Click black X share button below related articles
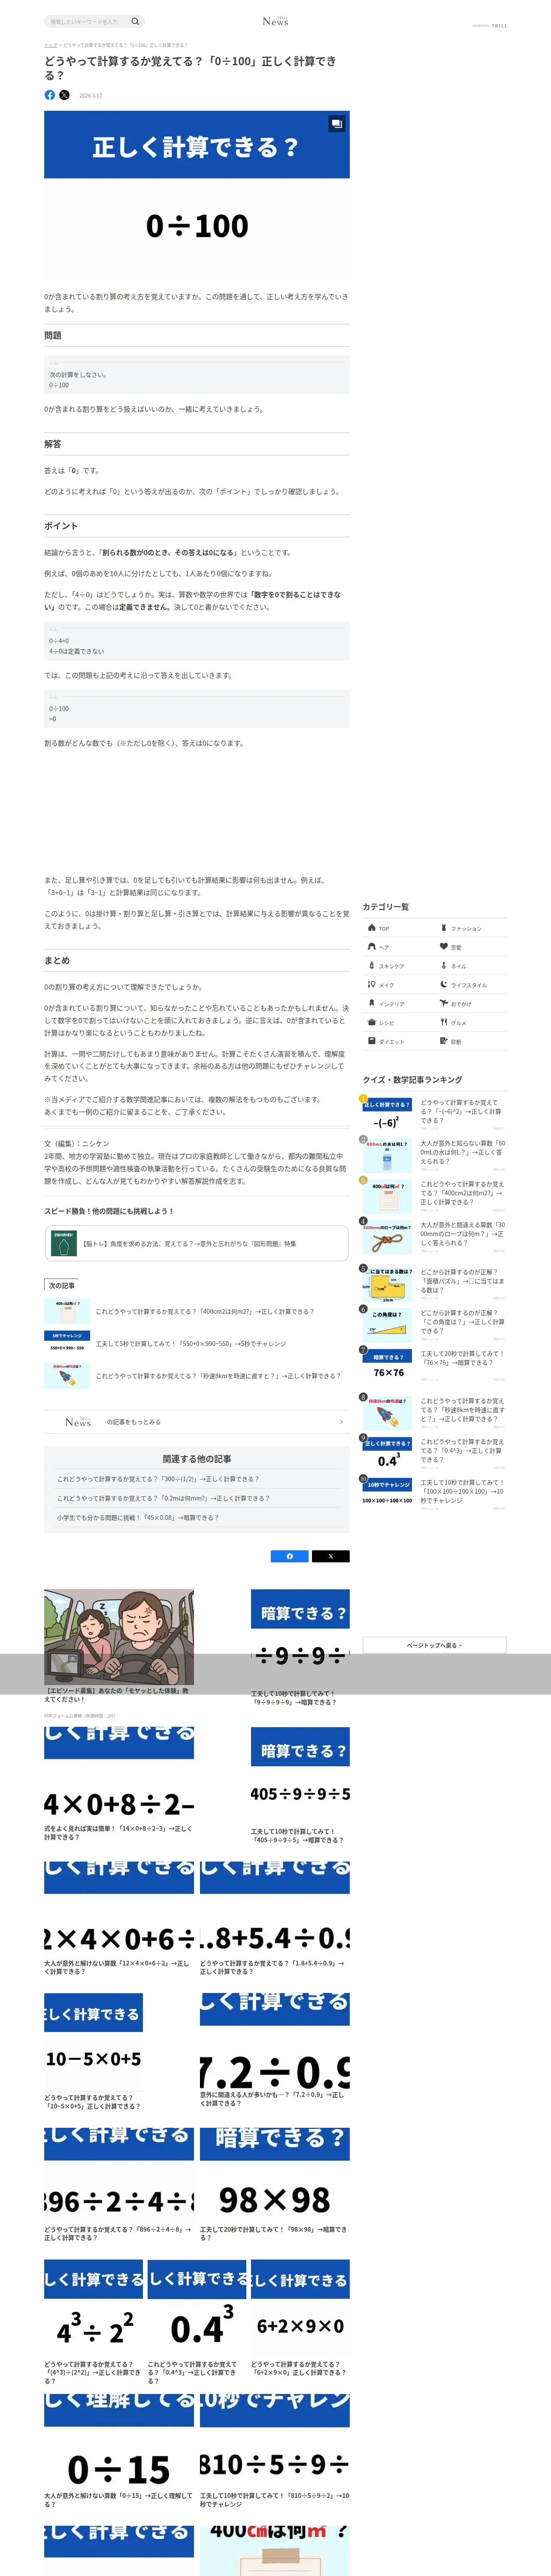551x2576 pixels. click(331, 1556)
